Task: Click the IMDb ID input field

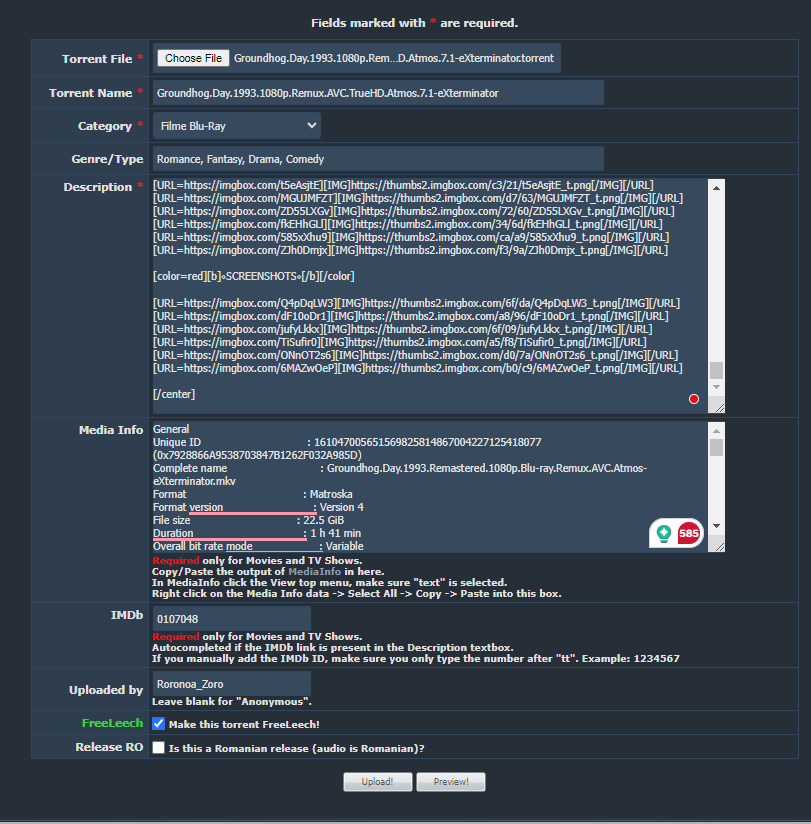Action: pyautogui.click(x=230, y=619)
